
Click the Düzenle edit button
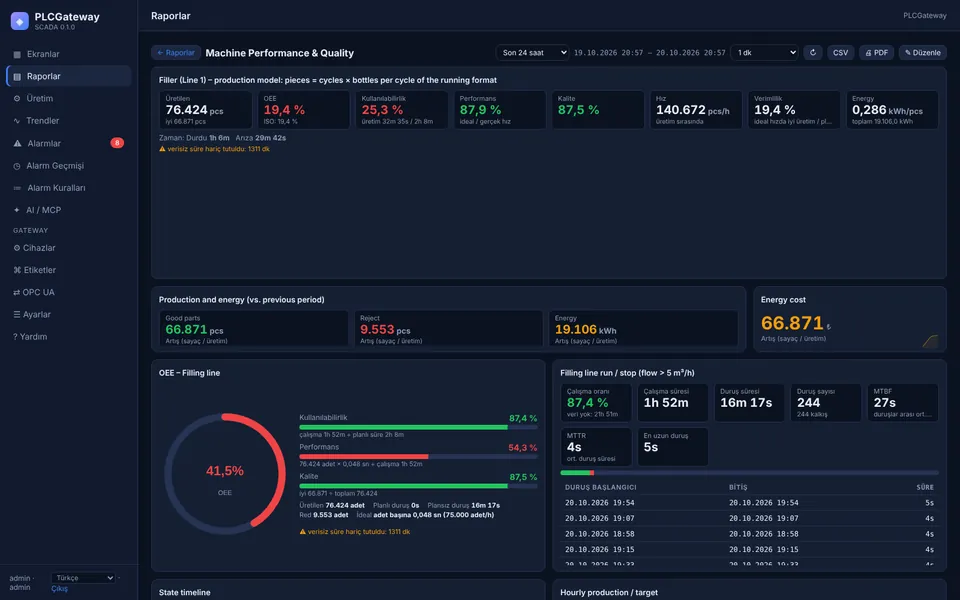[x=922, y=53]
